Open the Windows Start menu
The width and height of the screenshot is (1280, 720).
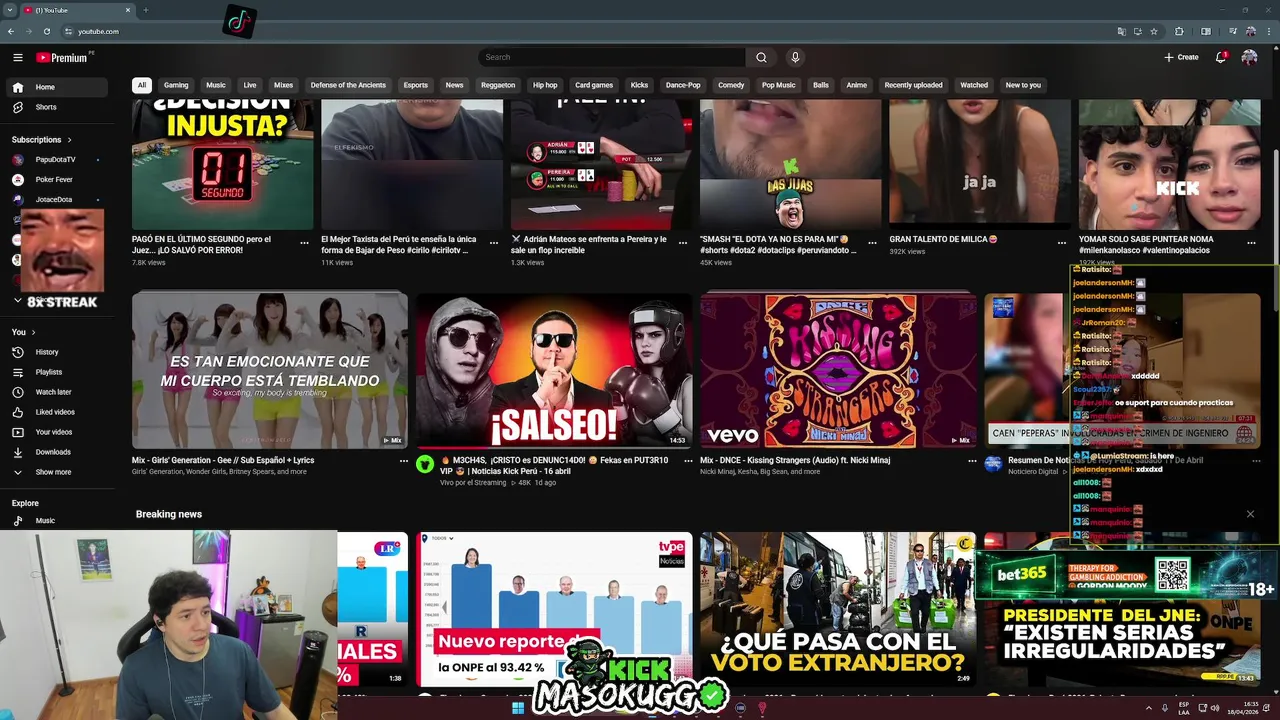(518, 708)
